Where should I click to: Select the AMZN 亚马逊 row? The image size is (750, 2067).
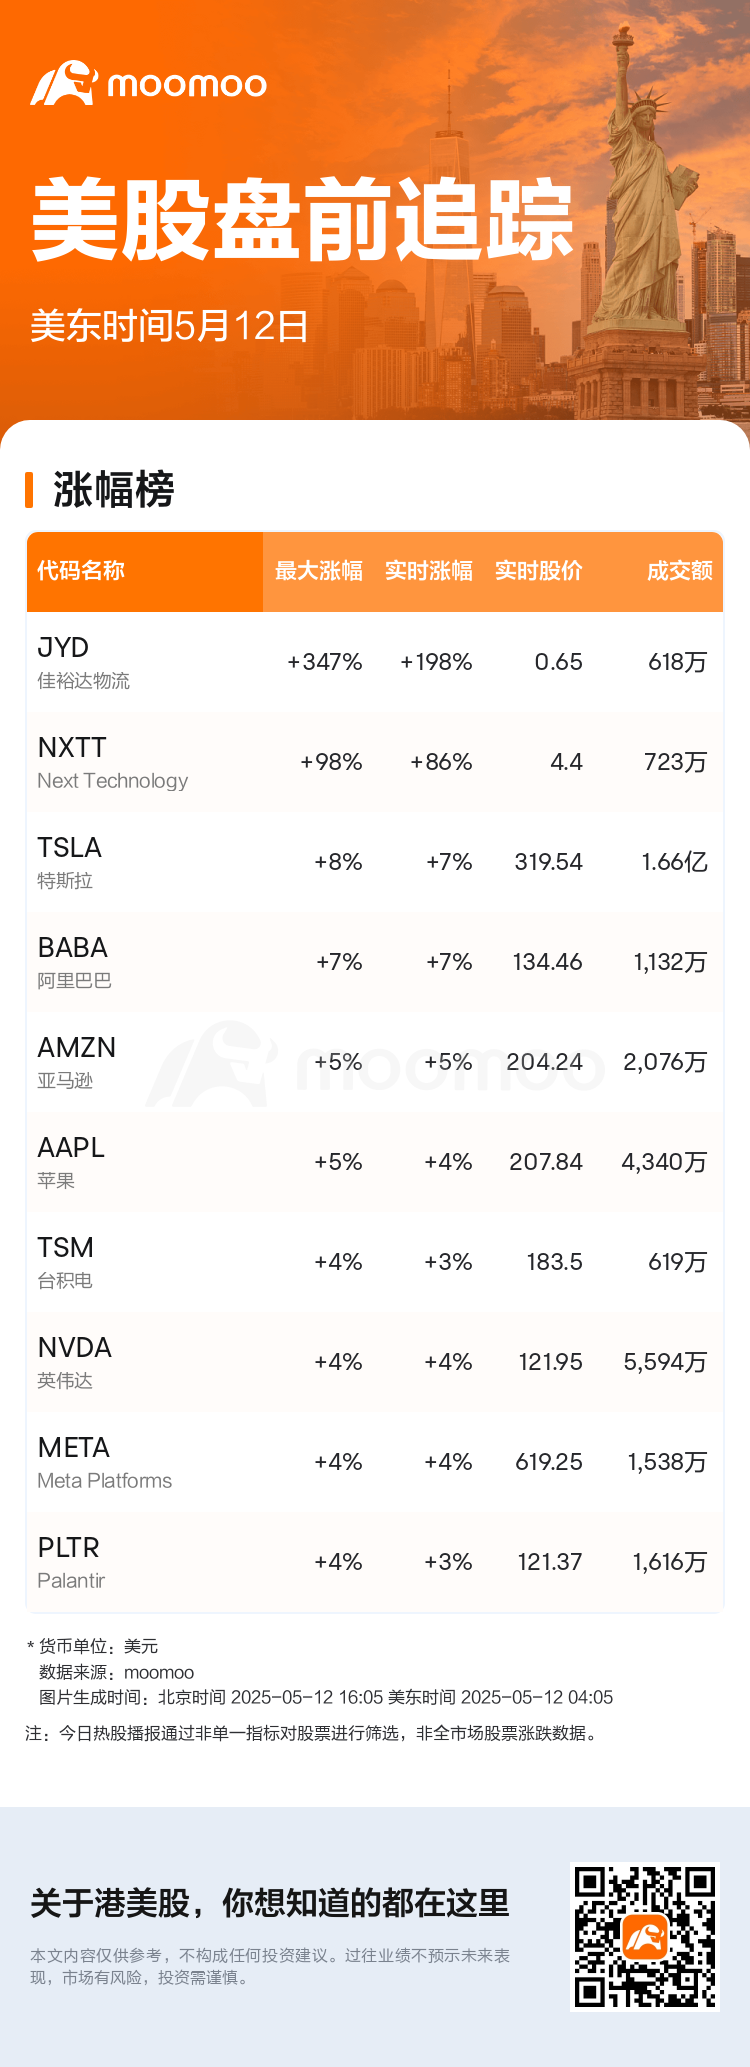(375, 1062)
